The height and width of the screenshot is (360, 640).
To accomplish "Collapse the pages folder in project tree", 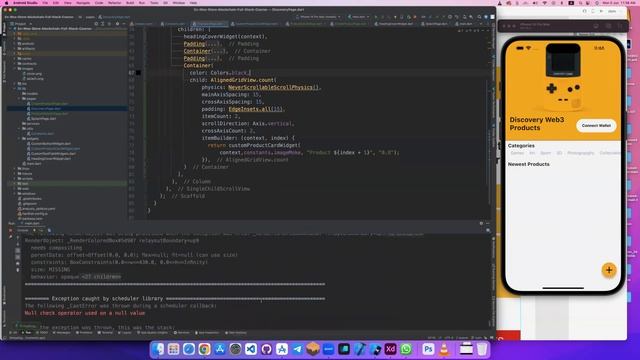I will (x=19, y=98).
